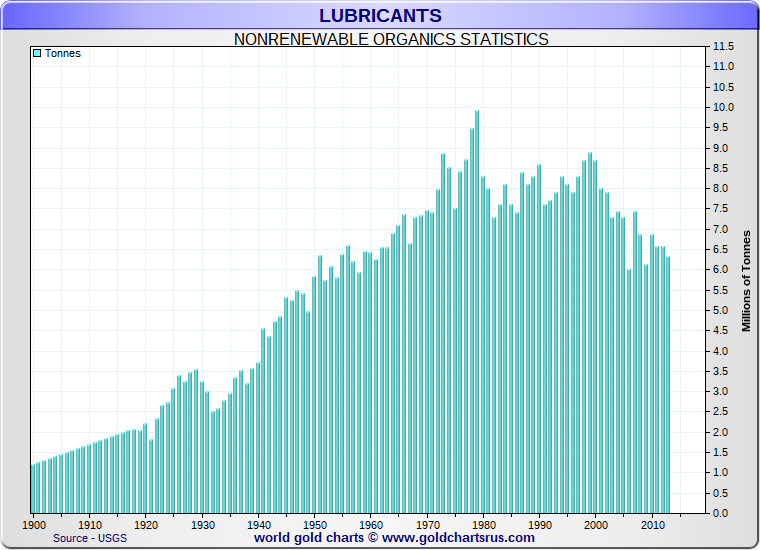Click the 5.0 y-axis value

tap(722, 310)
